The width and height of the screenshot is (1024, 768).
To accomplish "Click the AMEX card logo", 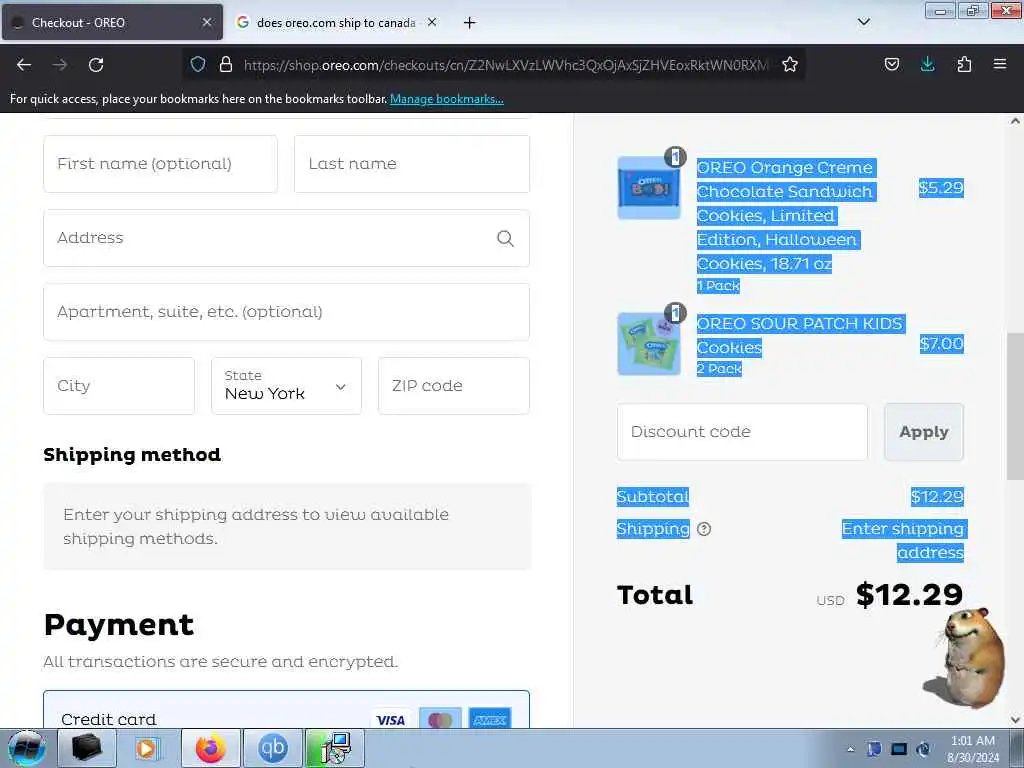I will pyautogui.click(x=490, y=720).
